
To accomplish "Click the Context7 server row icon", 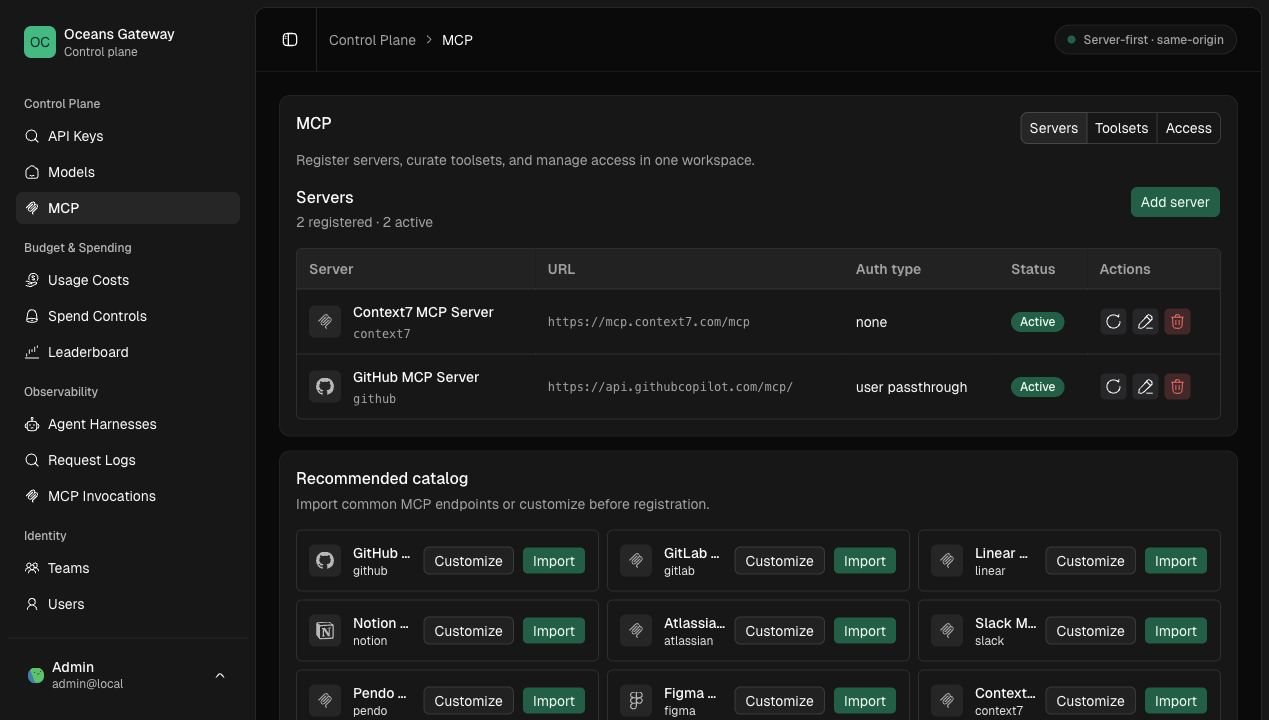I will pyautogui.click(x=325, y=322).
